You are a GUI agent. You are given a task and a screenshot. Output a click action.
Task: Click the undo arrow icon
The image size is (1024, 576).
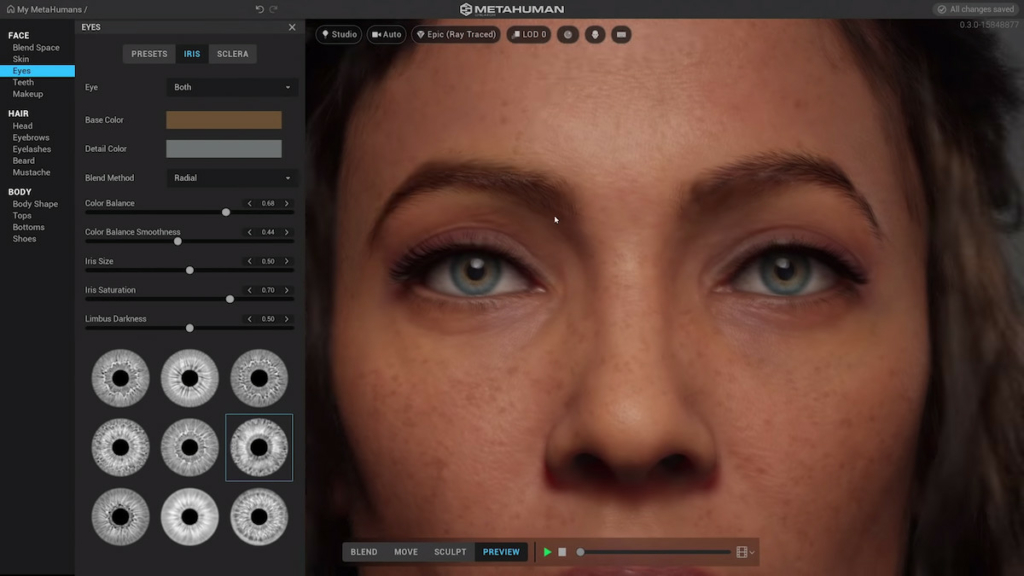point(260,9)
